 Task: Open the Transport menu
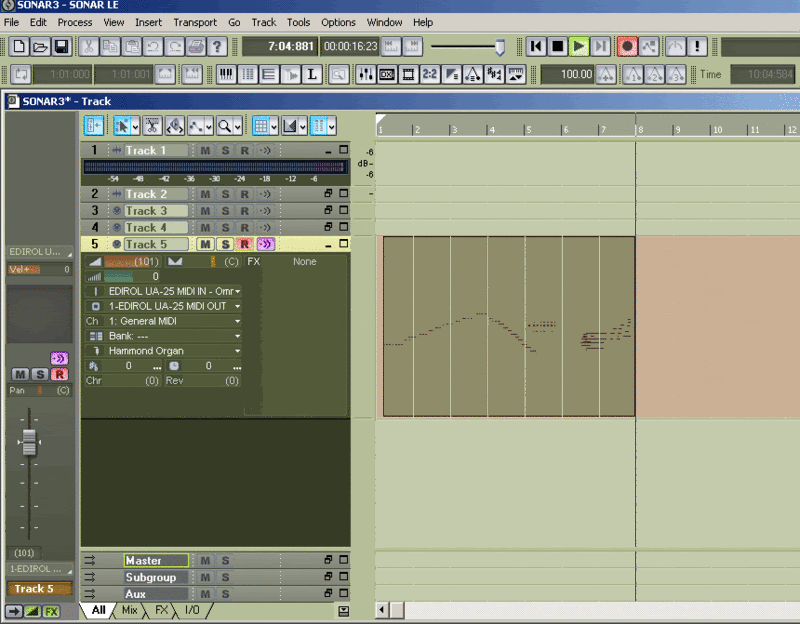coord(194,22)
